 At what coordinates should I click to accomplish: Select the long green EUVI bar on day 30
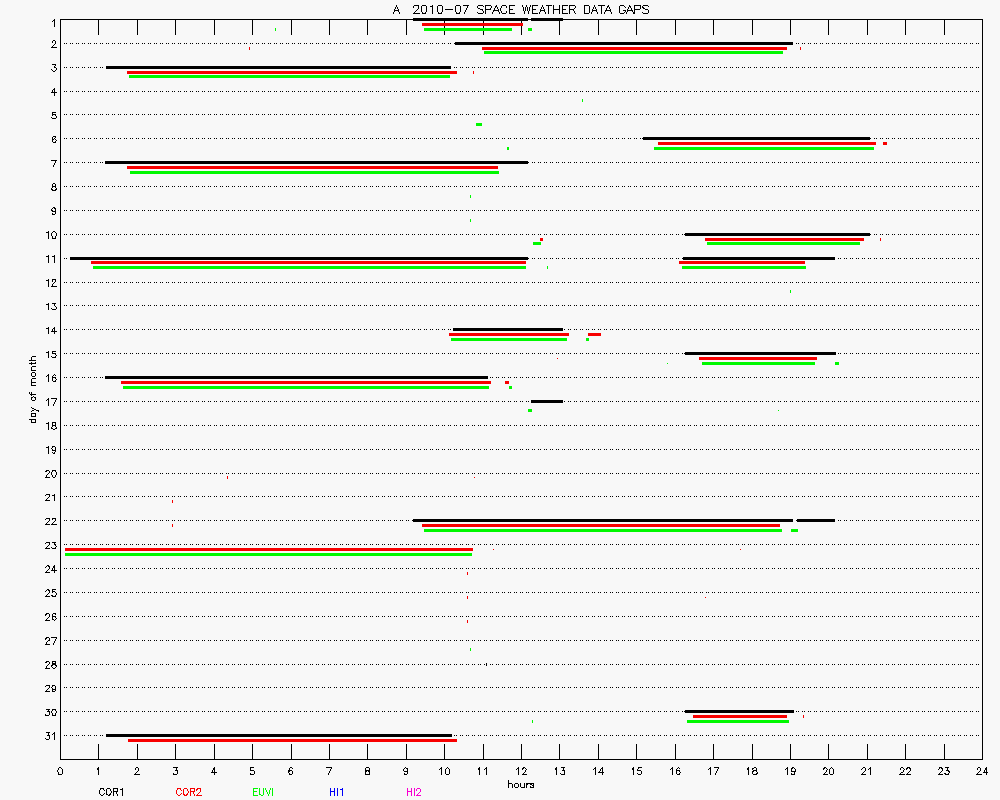coord(738,721)
